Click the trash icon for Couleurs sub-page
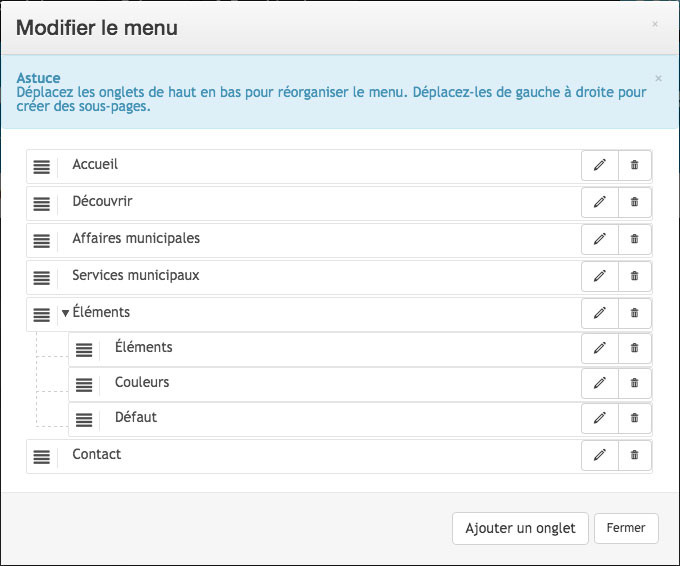The width and height of the screenshot is (680, 566). pos(634,383)
